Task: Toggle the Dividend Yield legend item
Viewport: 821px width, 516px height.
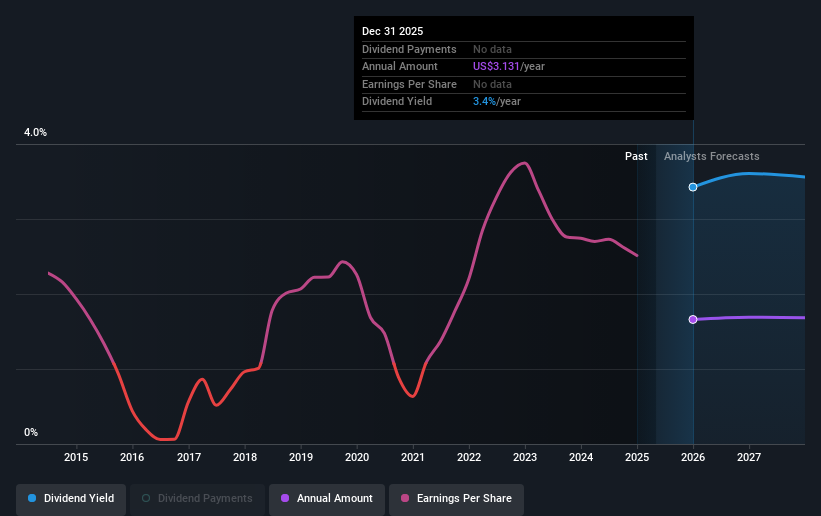Action: [71, 499]
